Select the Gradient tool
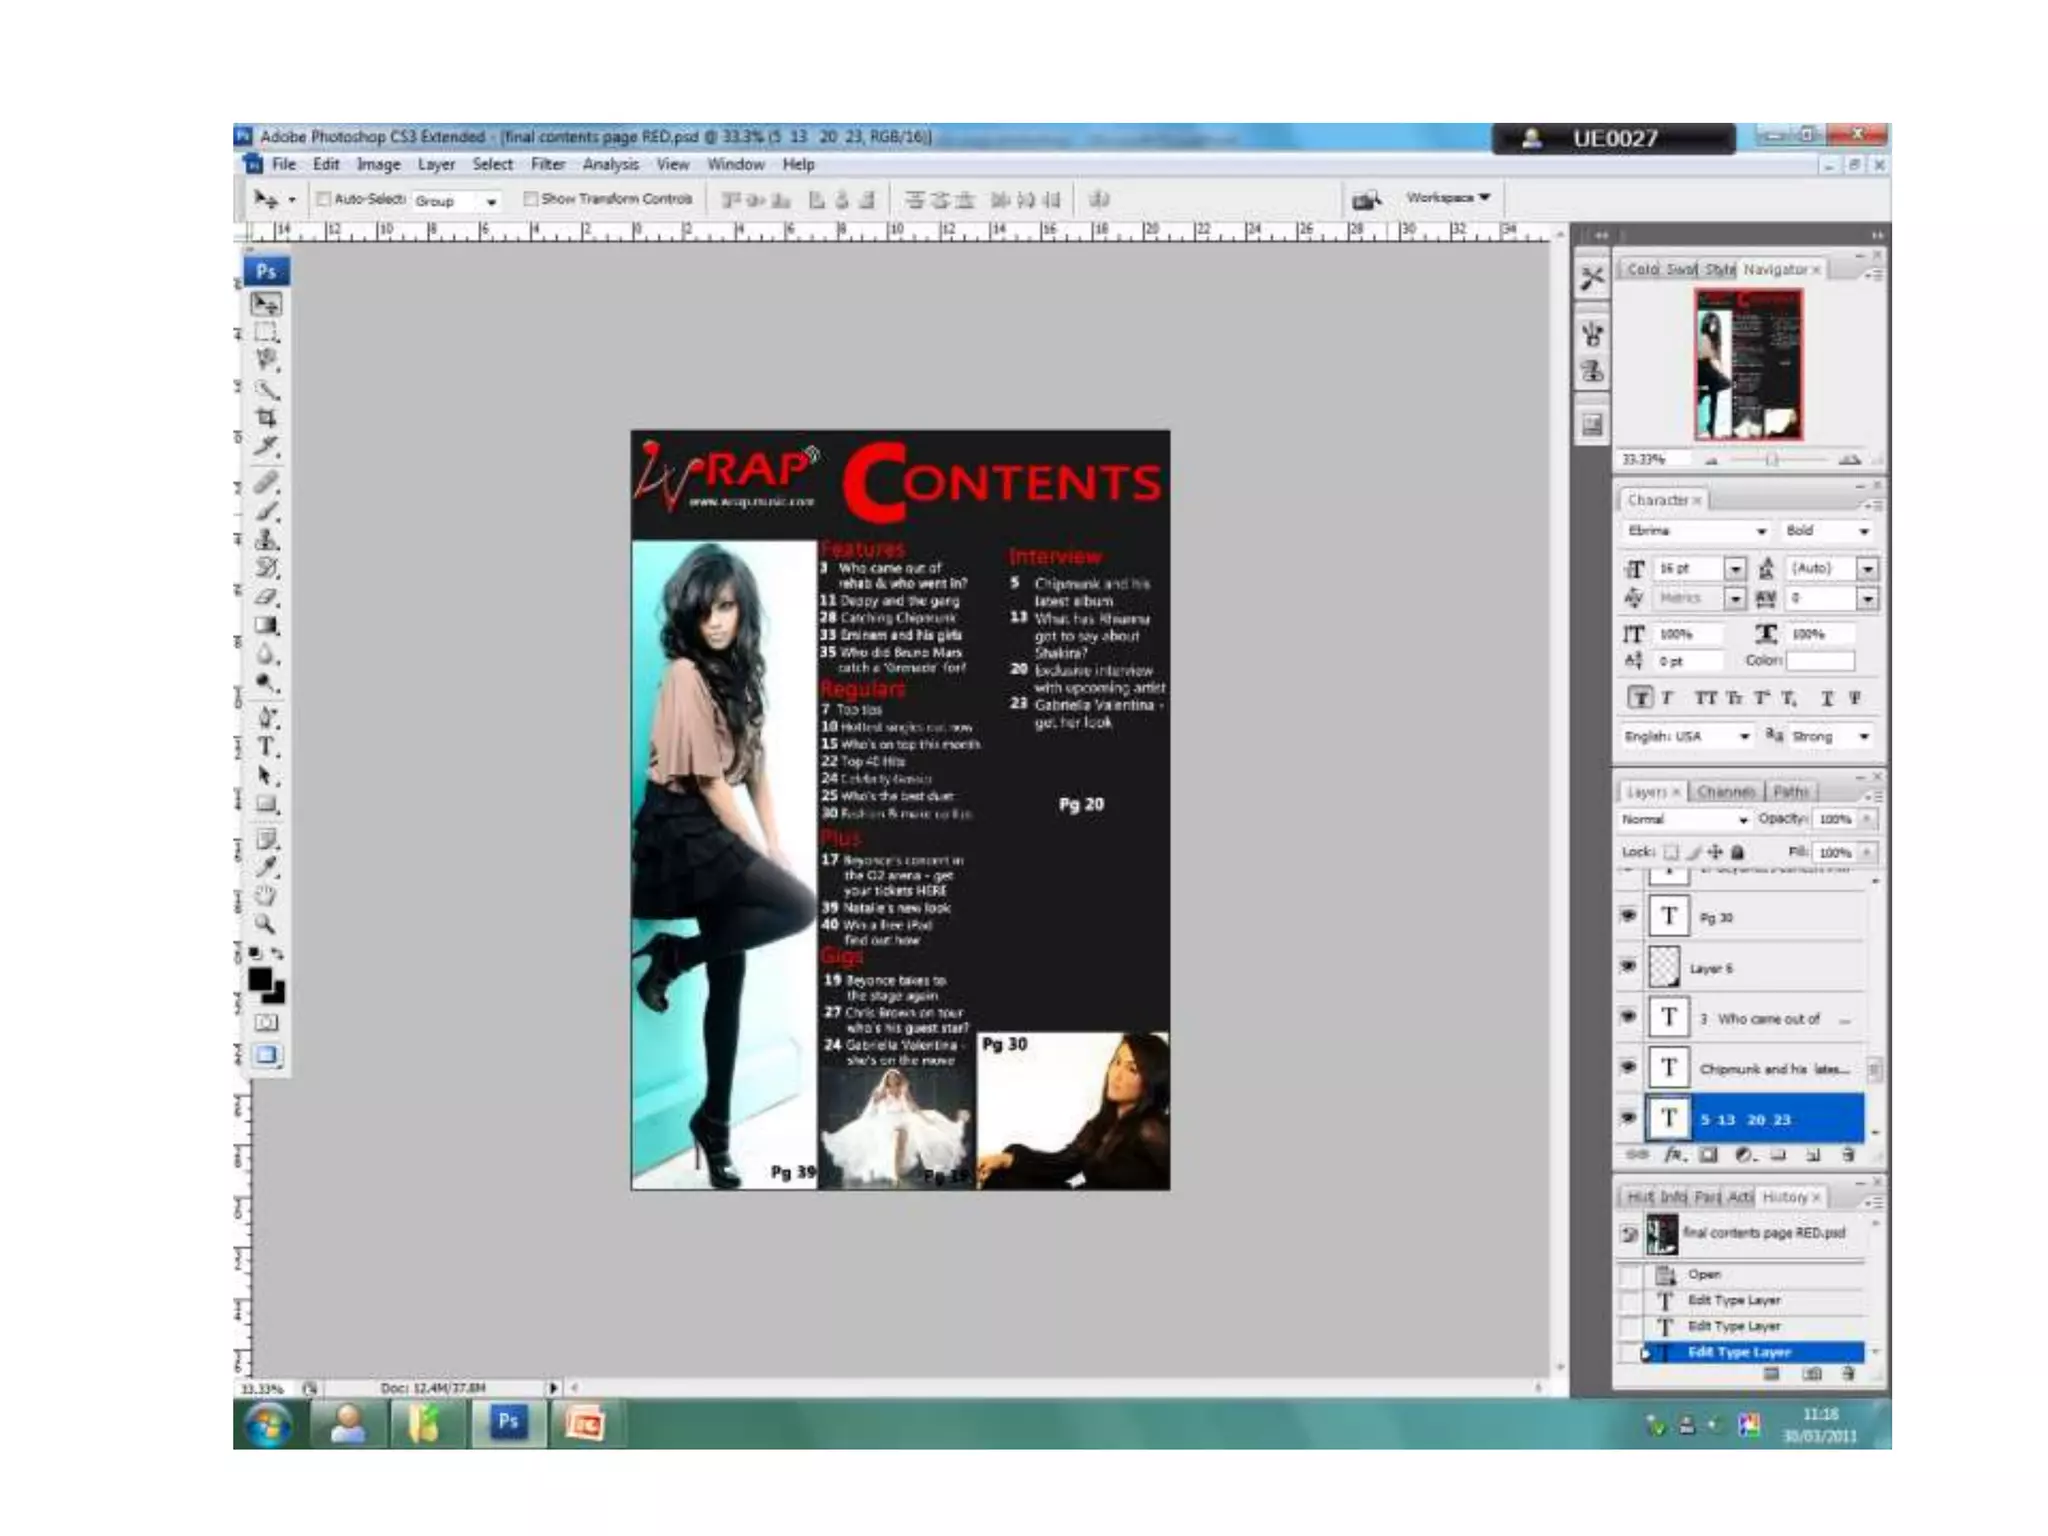 (266, 626)
